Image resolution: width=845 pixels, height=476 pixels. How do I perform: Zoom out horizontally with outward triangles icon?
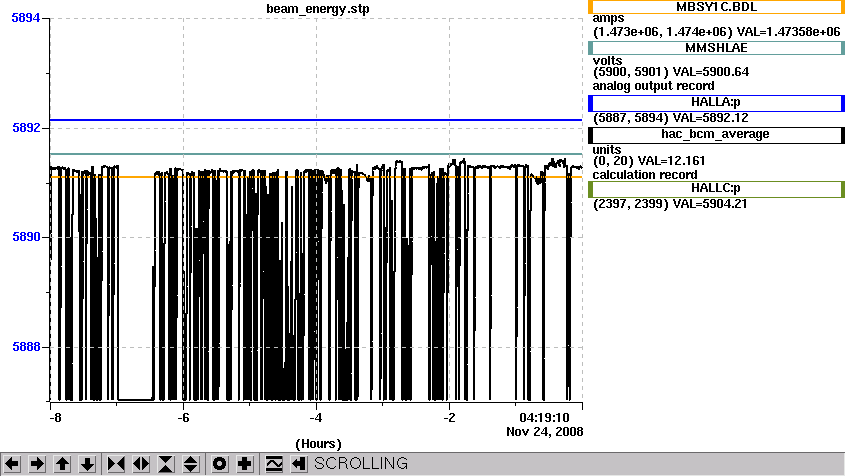(141, 464)
